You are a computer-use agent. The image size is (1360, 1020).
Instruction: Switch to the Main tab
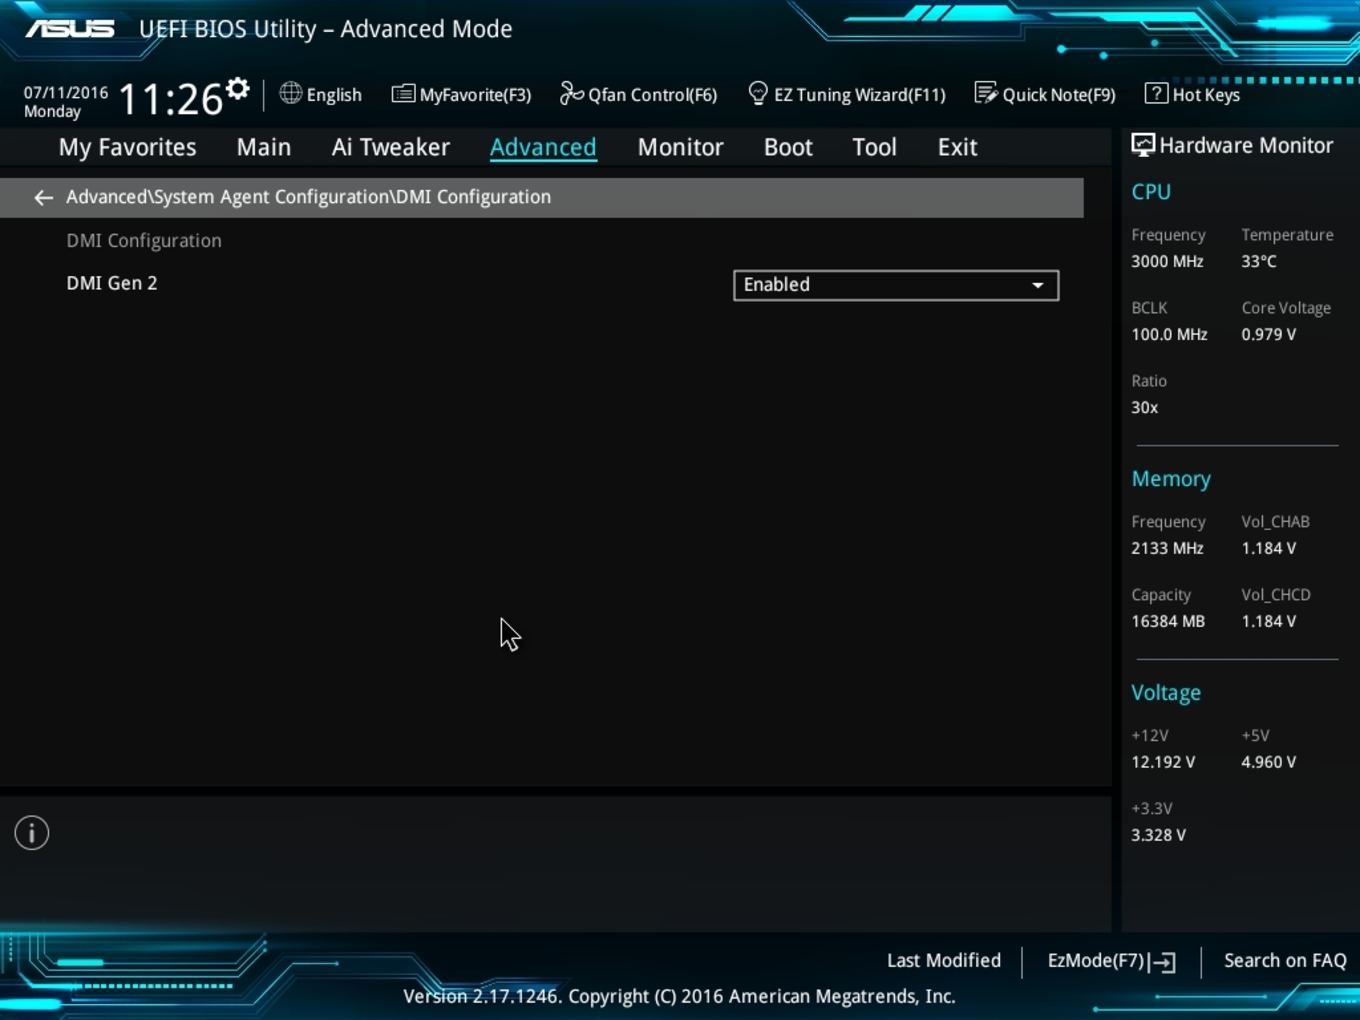[264, 147]
